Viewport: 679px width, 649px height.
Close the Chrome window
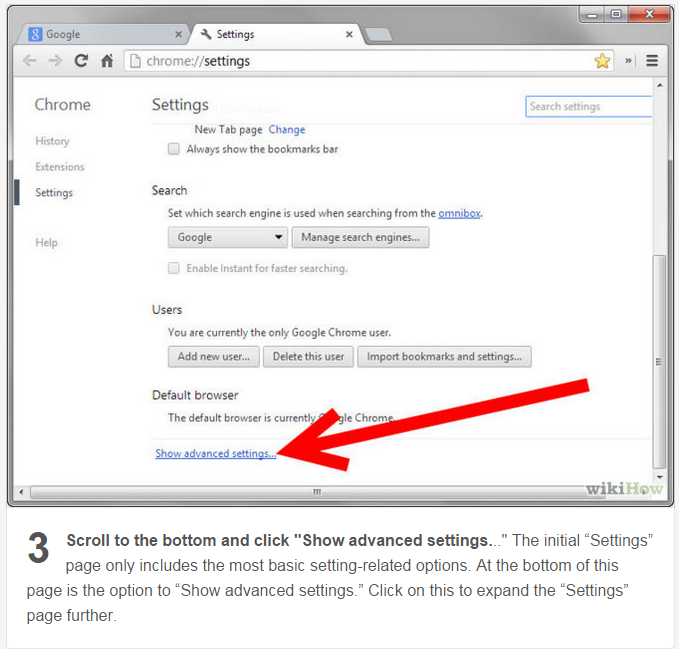click(x=649, y=15)
